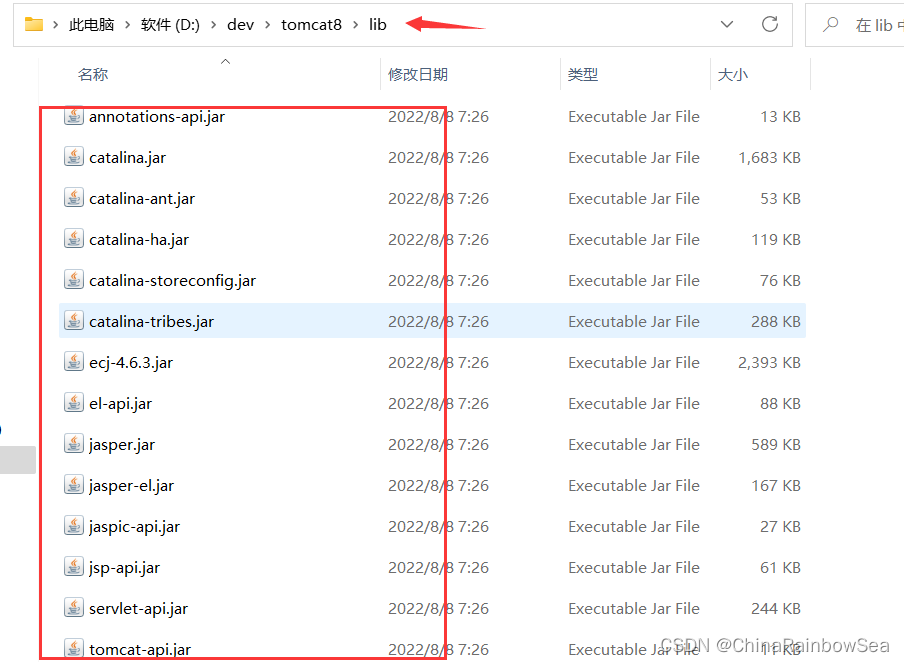Open the address bar history dropdown

coord(727,24)
